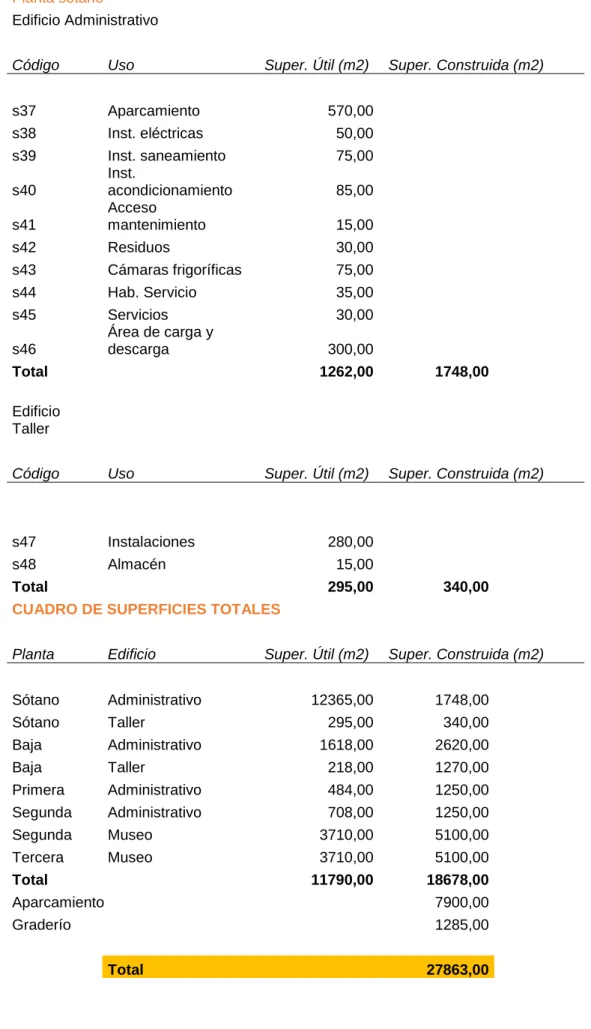Click the Aparcamiento 7900,00 value

click(x=462, y=902)
